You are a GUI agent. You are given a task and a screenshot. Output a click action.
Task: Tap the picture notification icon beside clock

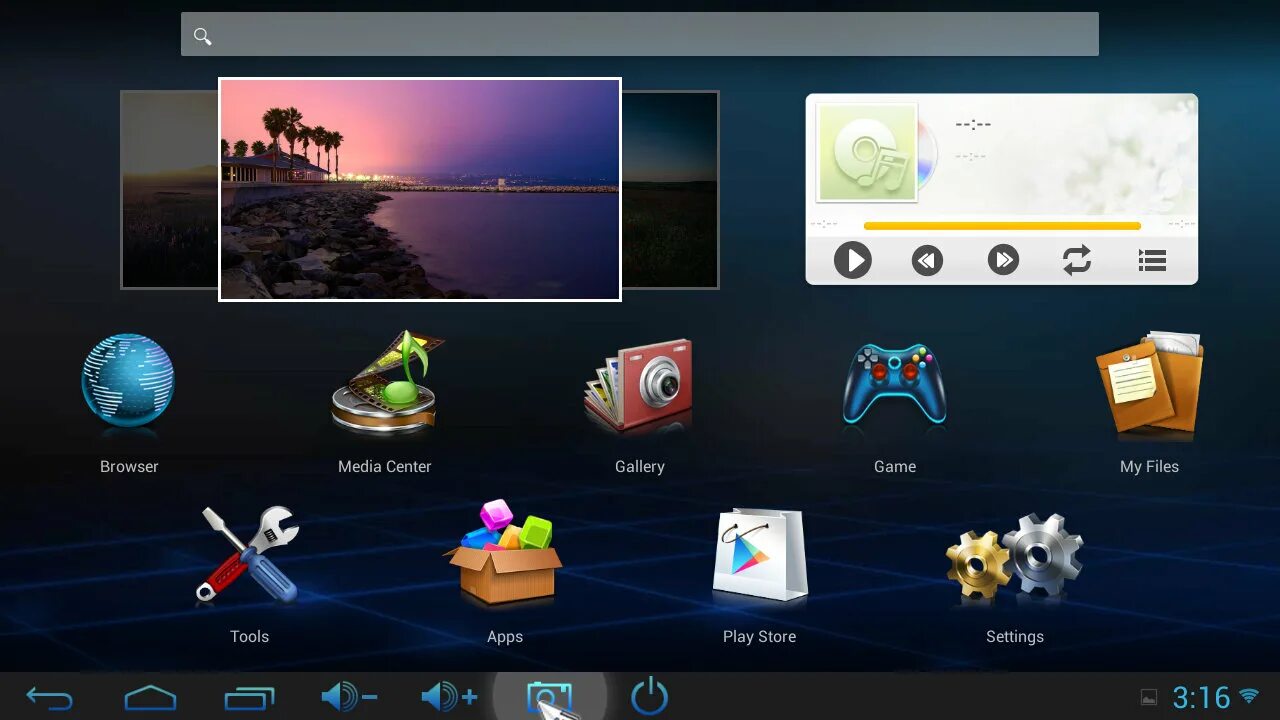(x=1149, y=697)
